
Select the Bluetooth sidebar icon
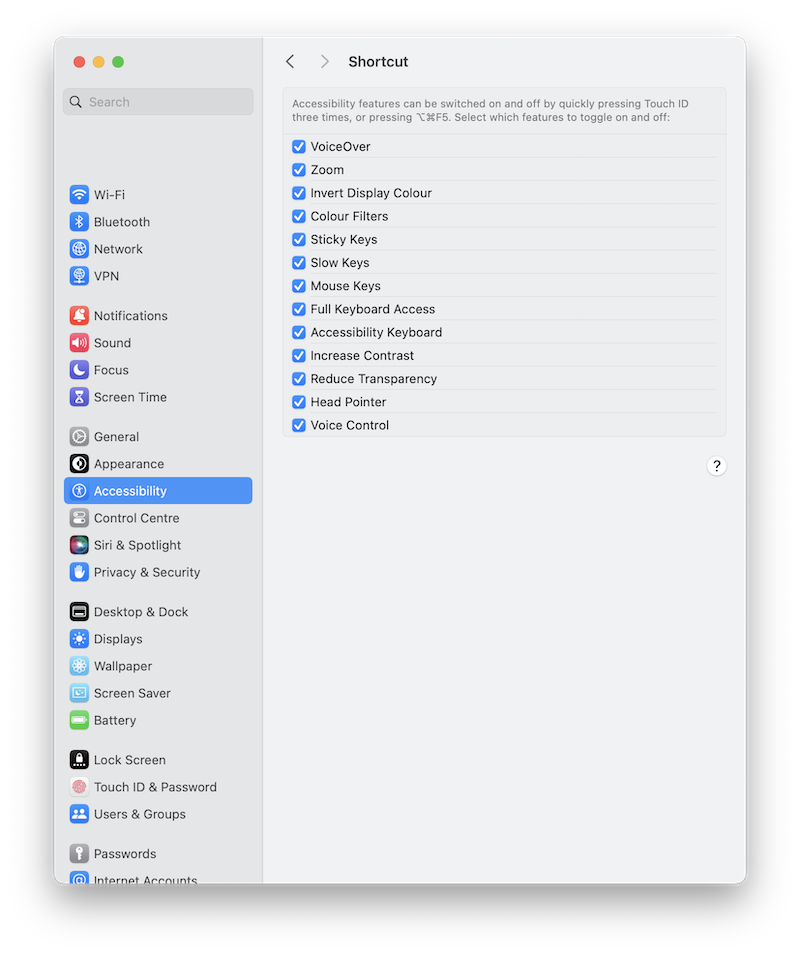coord(80,221)
